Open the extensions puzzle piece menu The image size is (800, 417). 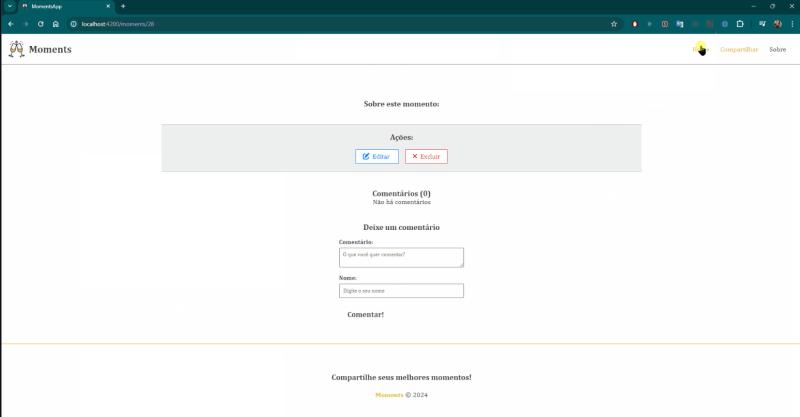(740, 24)
